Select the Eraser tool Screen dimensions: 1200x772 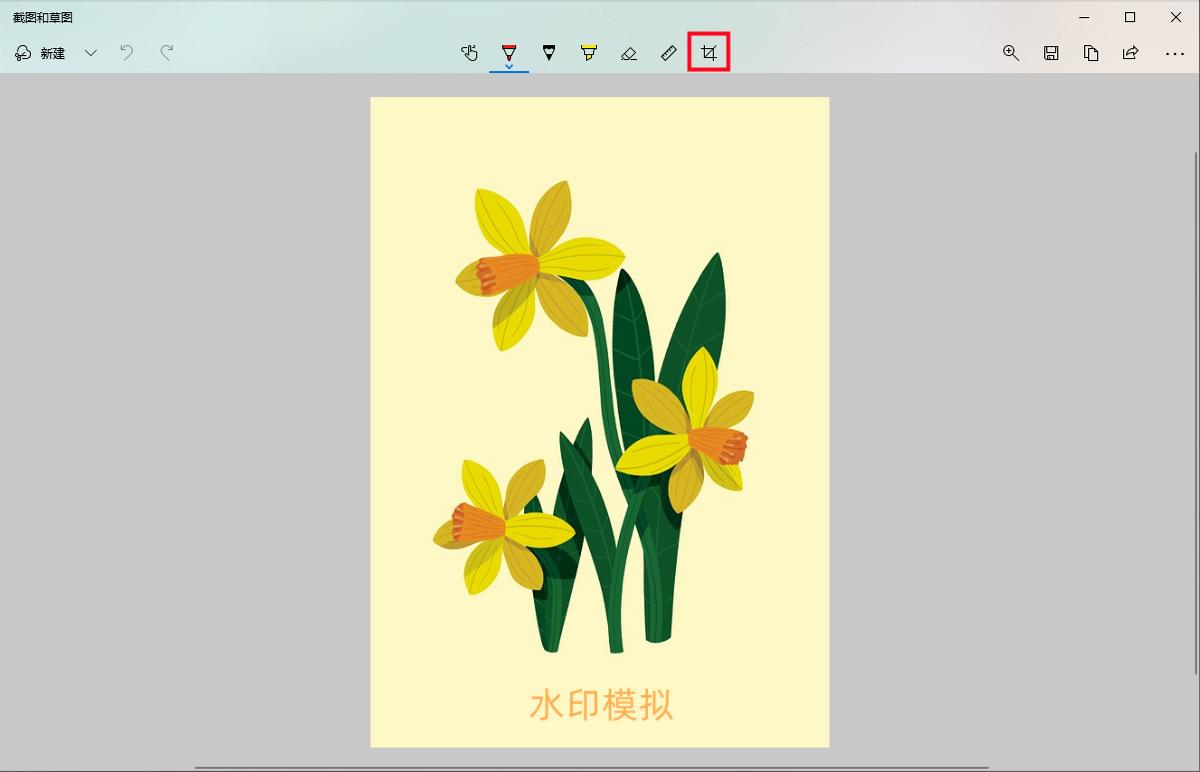pyautogui.click(x=629, y=52)
